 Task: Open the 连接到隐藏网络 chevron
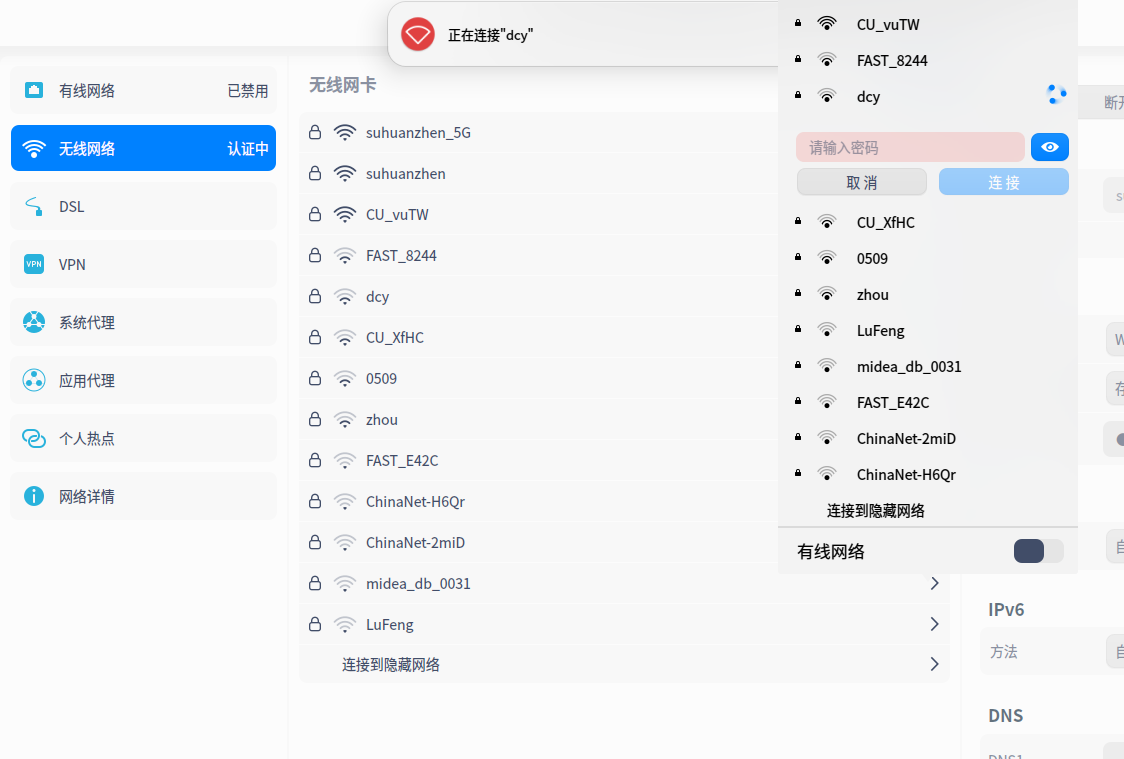(934, 663)
